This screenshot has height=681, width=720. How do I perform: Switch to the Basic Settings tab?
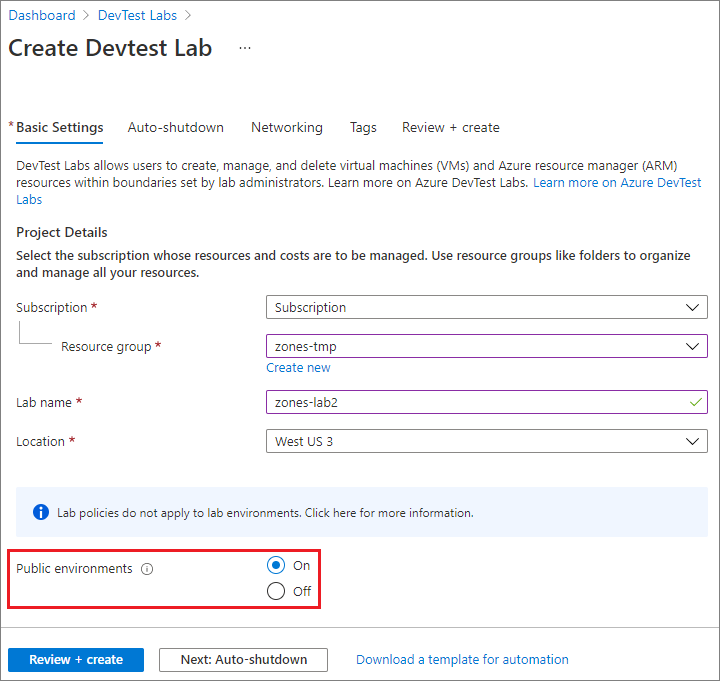(59, 127)
